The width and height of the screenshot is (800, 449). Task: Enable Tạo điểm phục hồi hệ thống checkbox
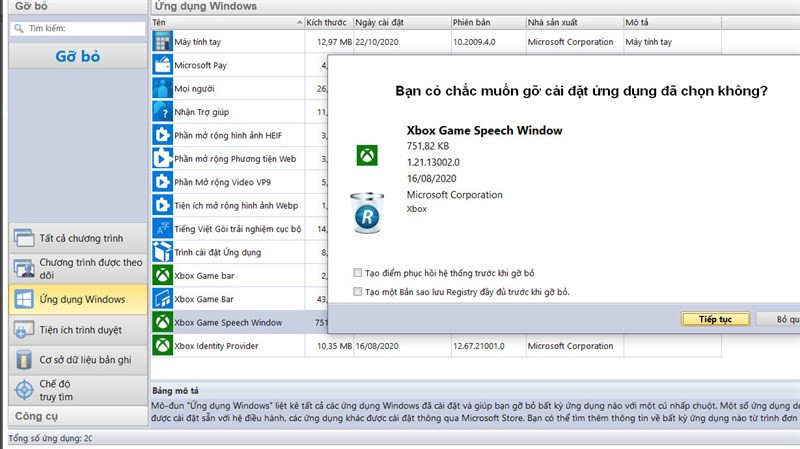pos(358,273)
